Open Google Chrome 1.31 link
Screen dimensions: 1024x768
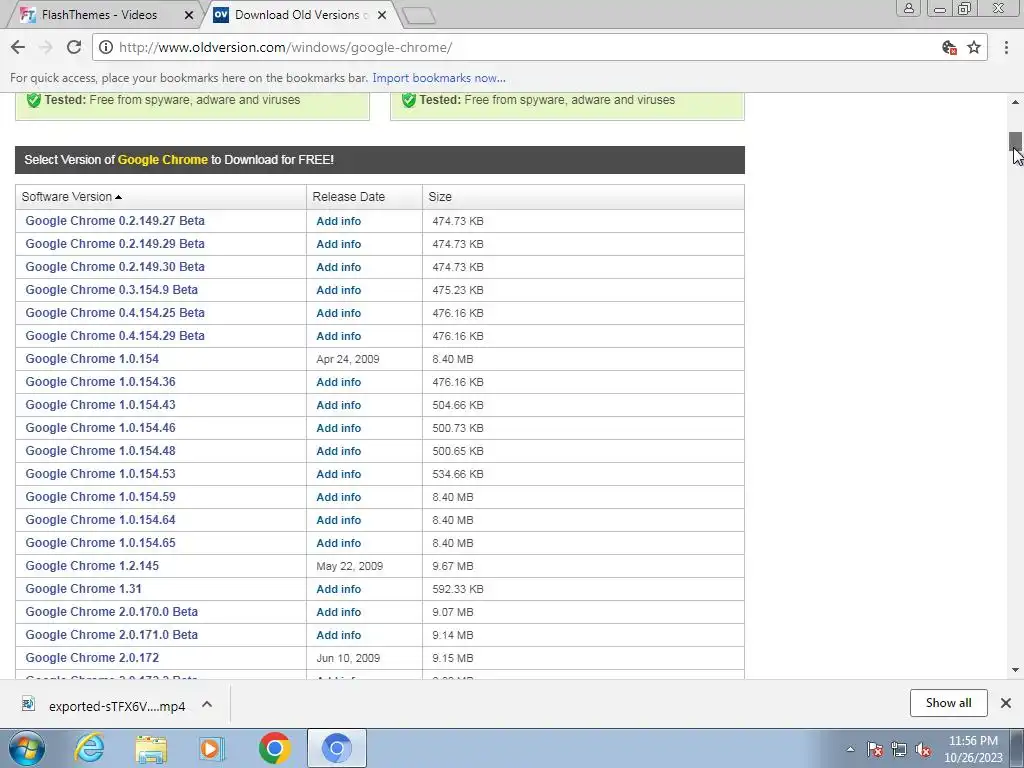click(84, 588)
